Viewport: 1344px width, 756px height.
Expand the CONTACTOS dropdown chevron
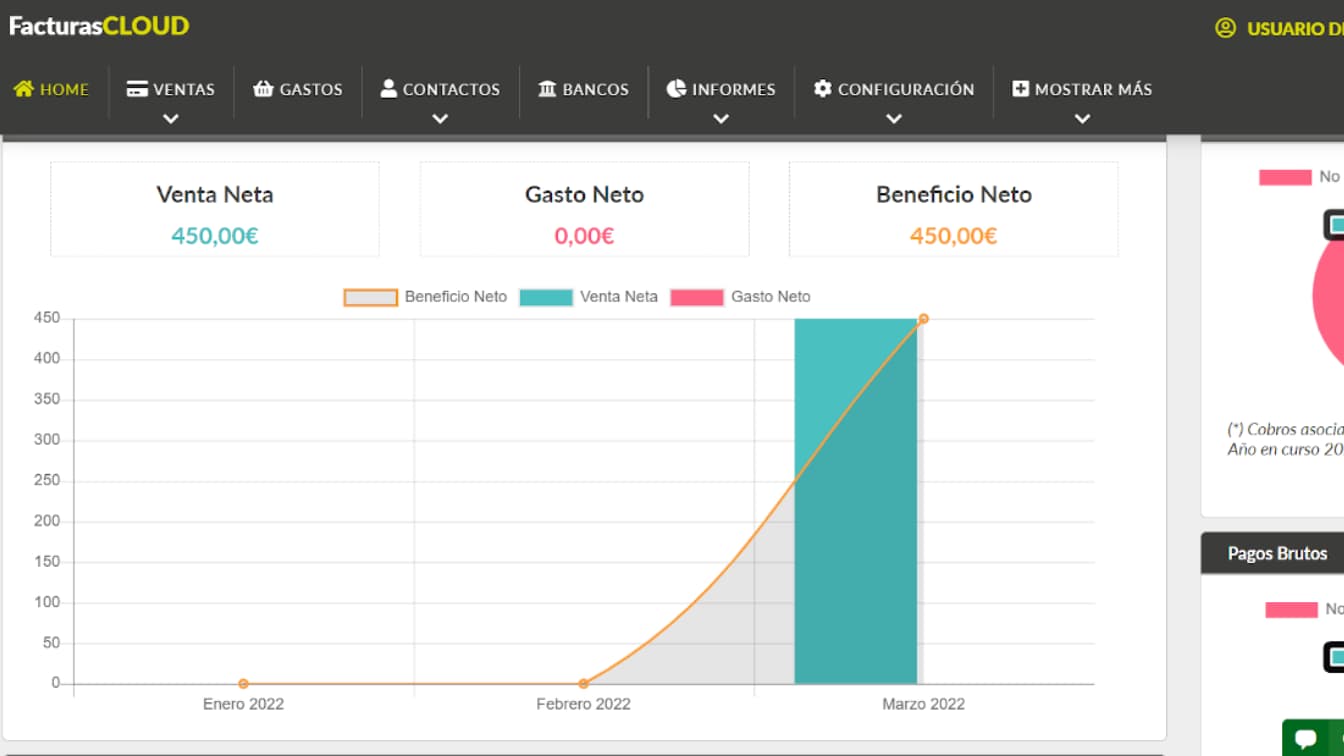coord(440,119)
